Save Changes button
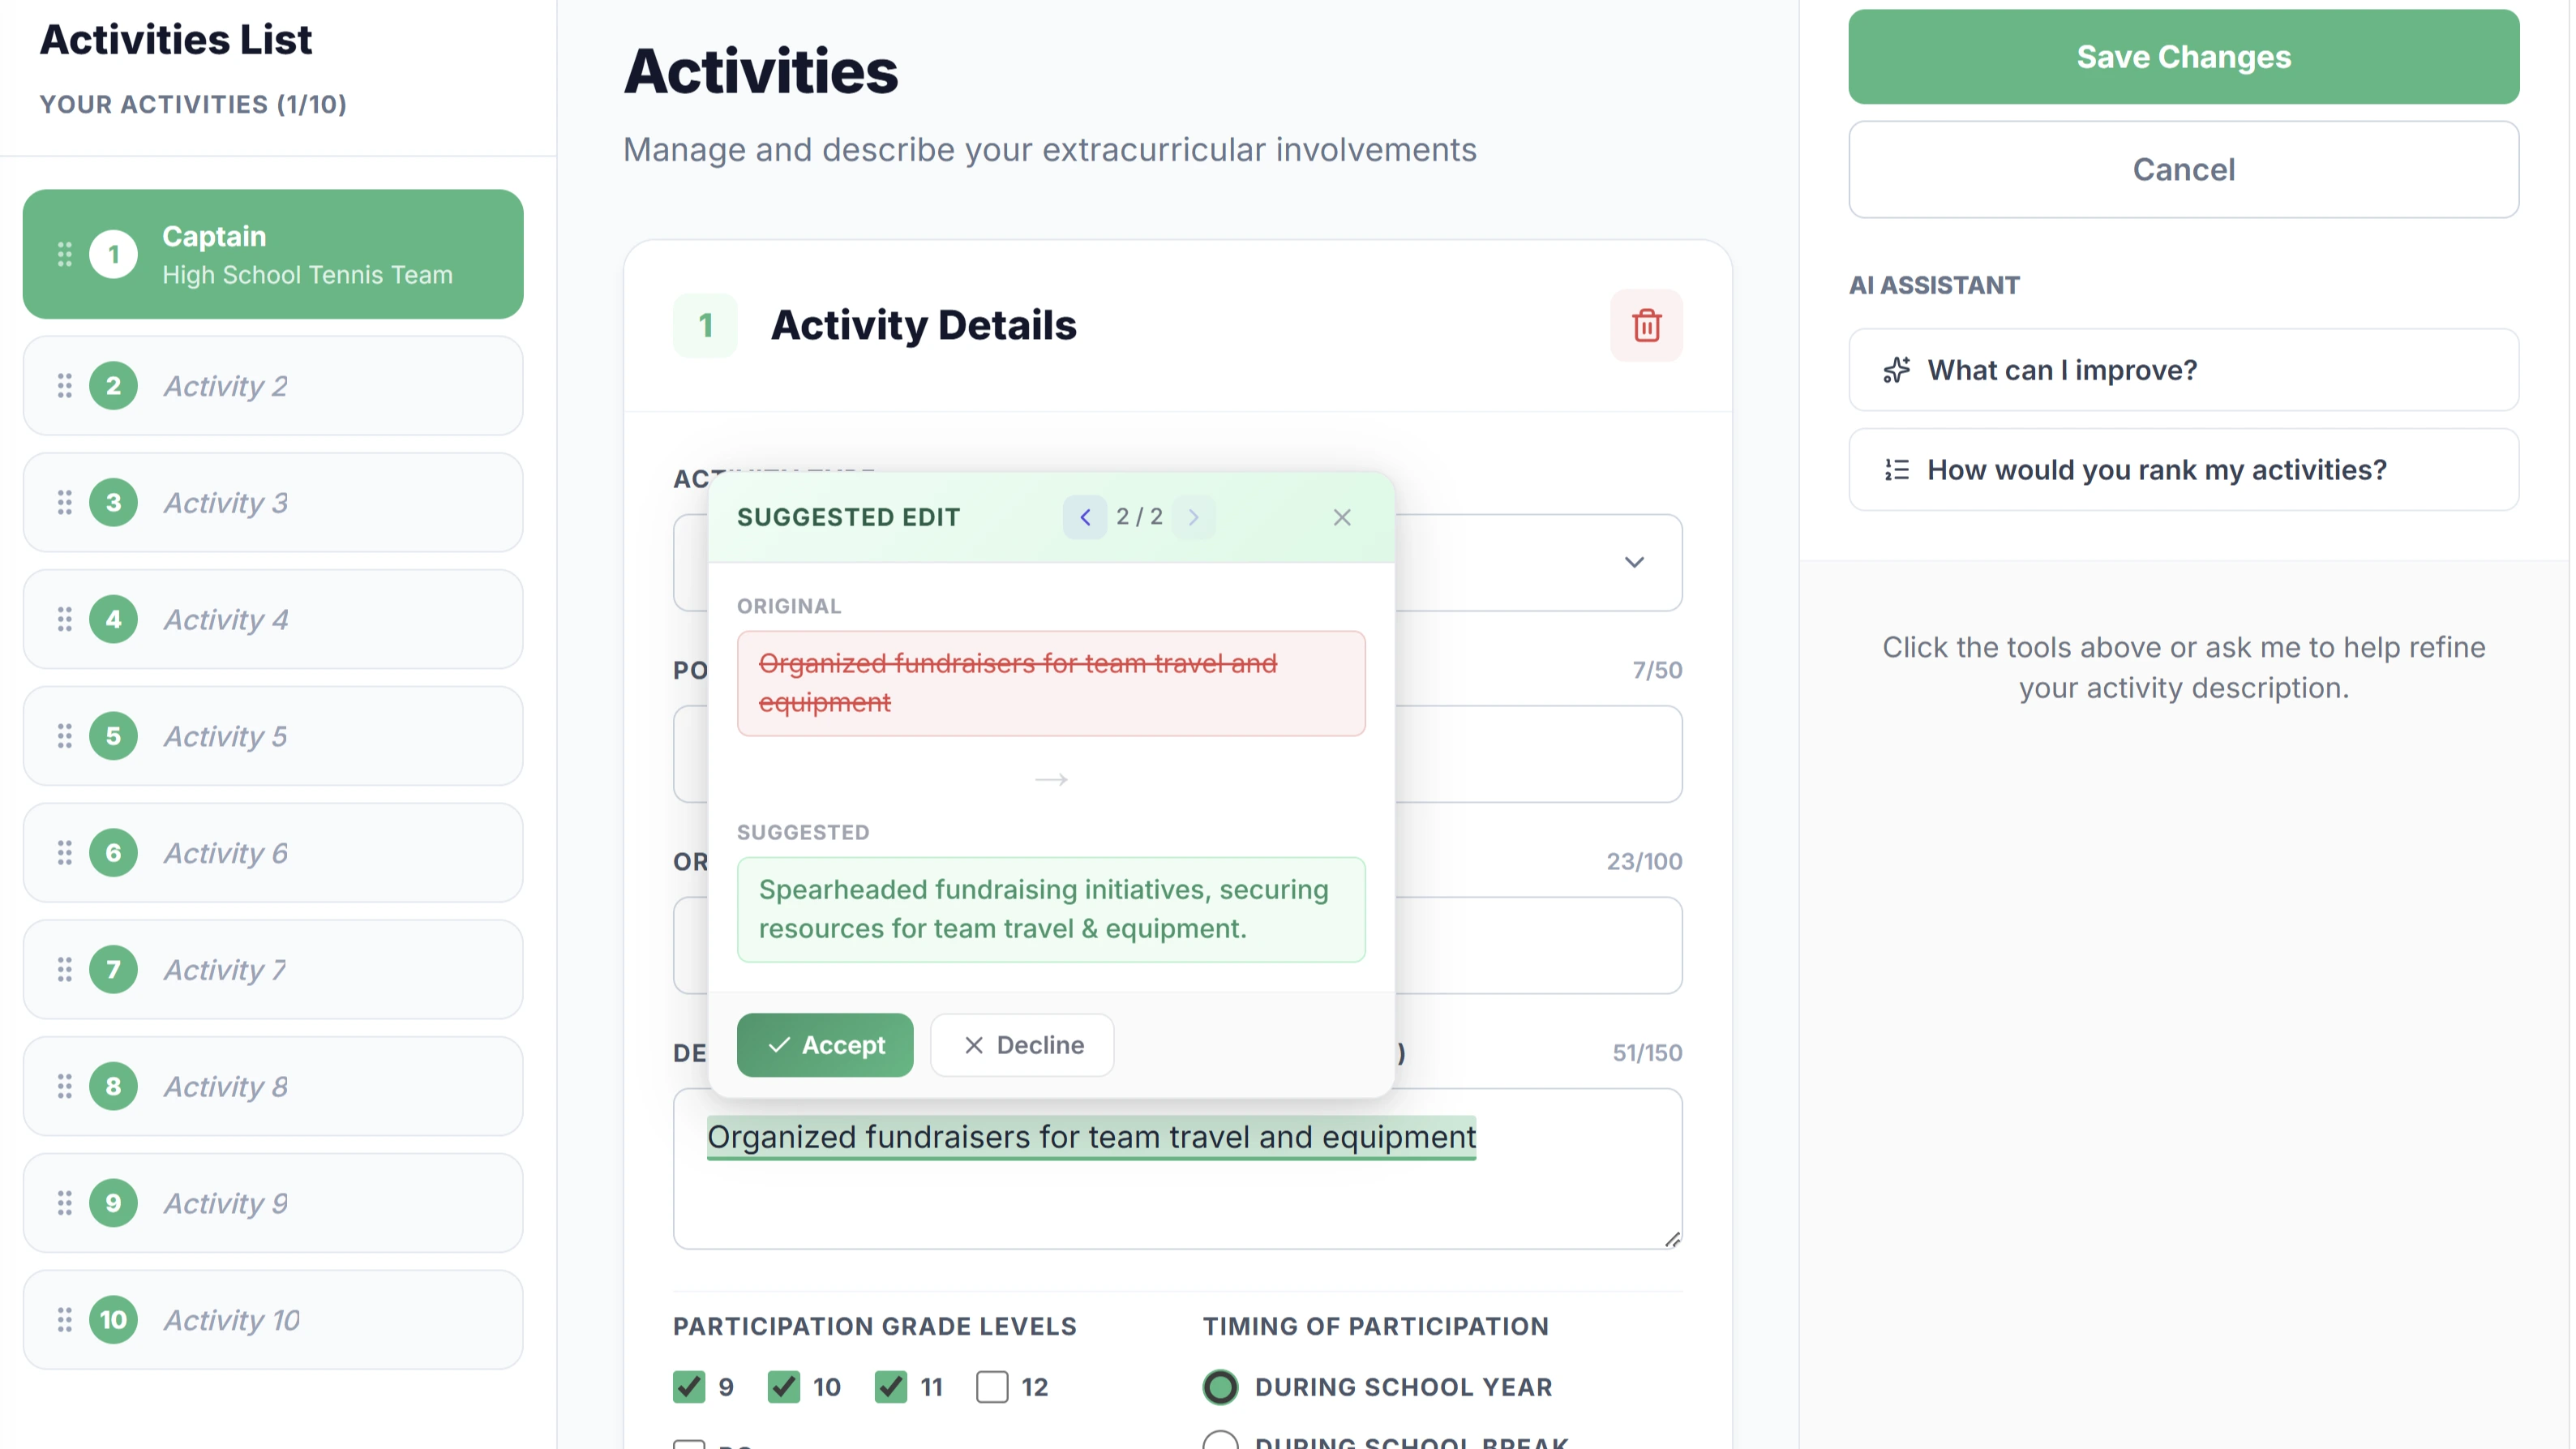2576x1449 pixels. click(x=2183, y=57)
